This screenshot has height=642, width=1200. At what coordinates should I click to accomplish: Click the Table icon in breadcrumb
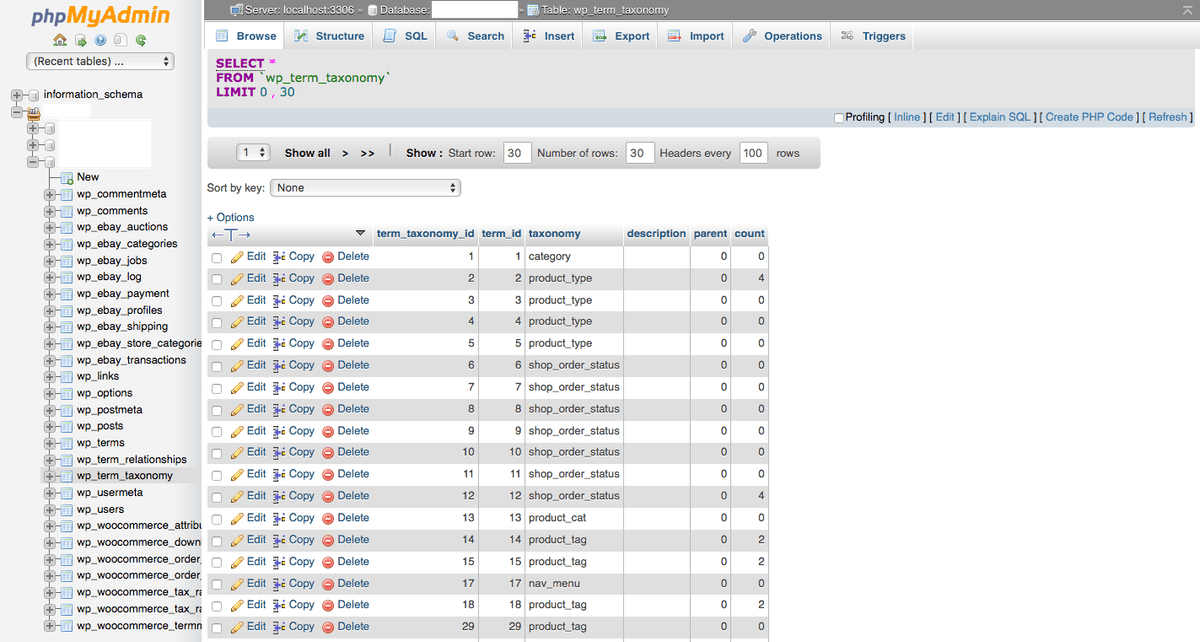[x=533, y=10]
